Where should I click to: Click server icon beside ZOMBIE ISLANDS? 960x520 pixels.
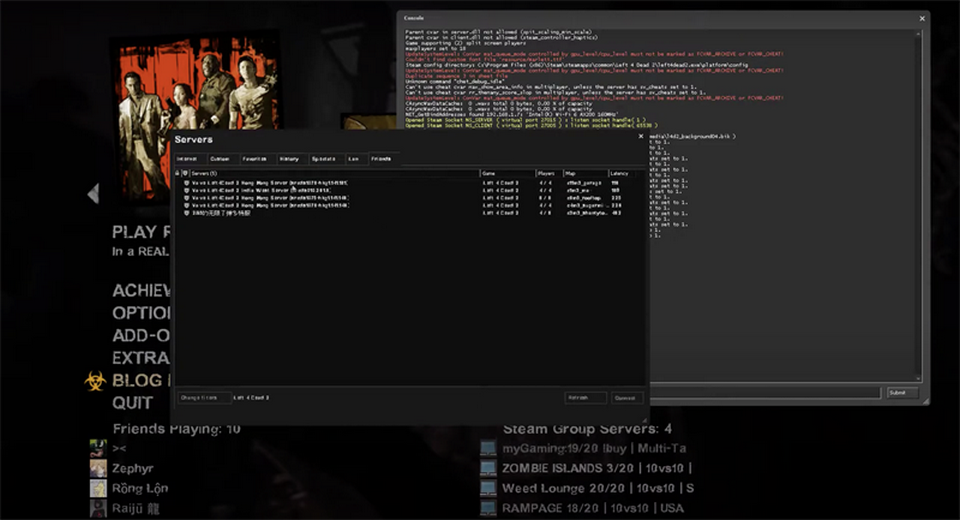(488, 469)
